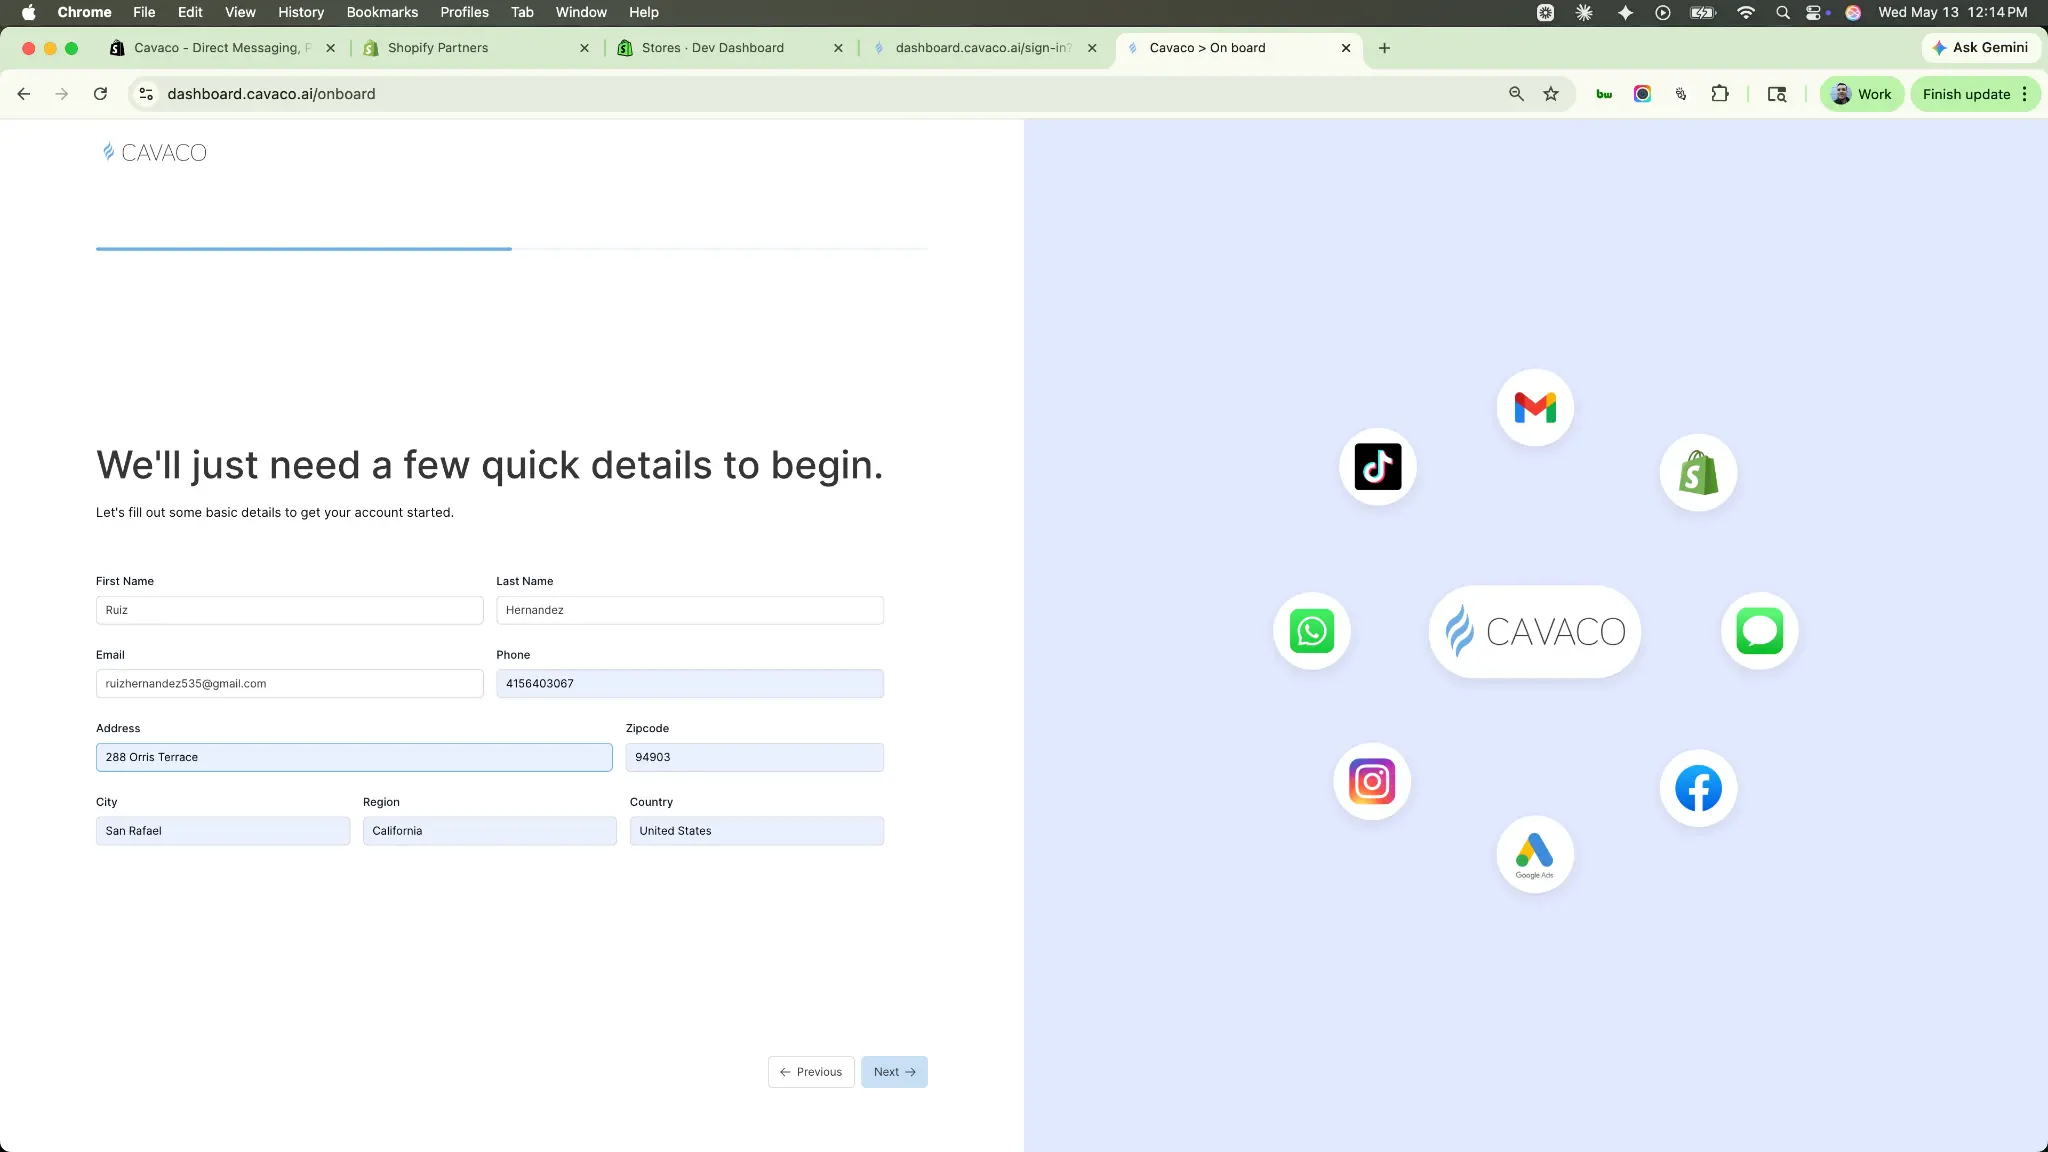Click the battery icon in the menu bar
Image resolution: width=2048 pixels, height=1152 pixels.
pyautogui.click(x=1703, y=12)
